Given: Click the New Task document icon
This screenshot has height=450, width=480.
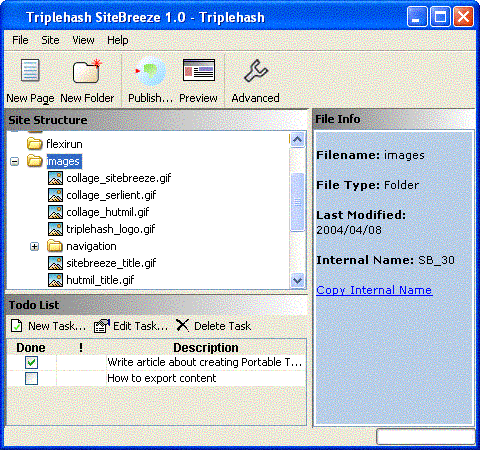Looking at the screenshot, I should tap(17, 326).
